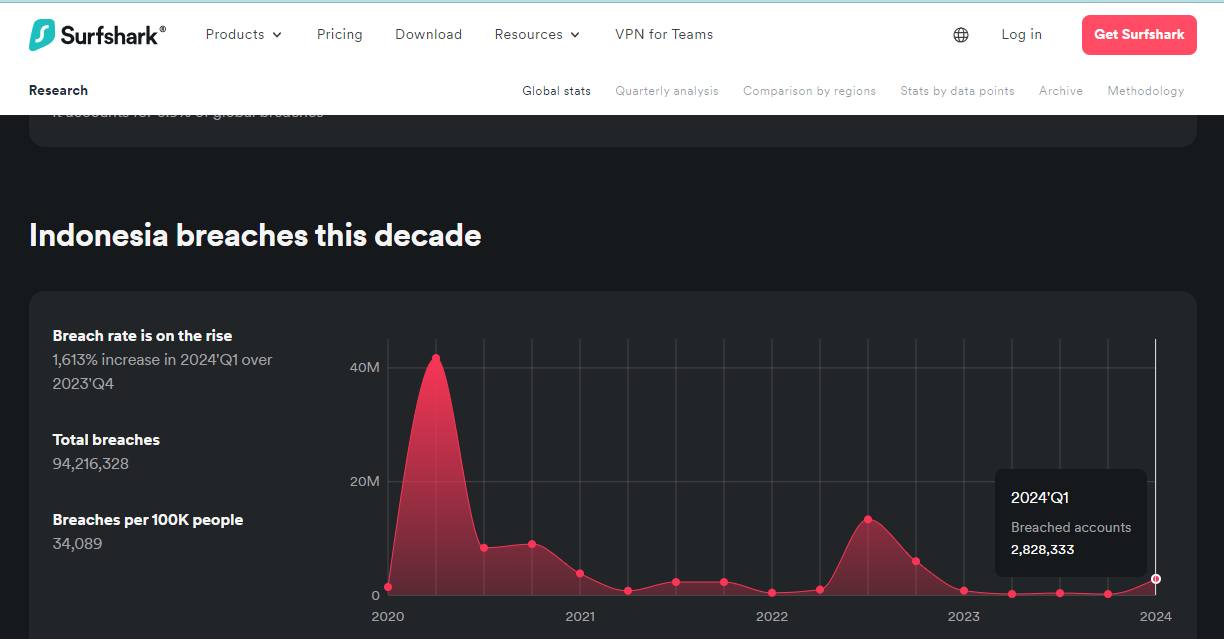Open the Pricing page
Viewport: 1224px width, 639px height.
tap(340, 35)
